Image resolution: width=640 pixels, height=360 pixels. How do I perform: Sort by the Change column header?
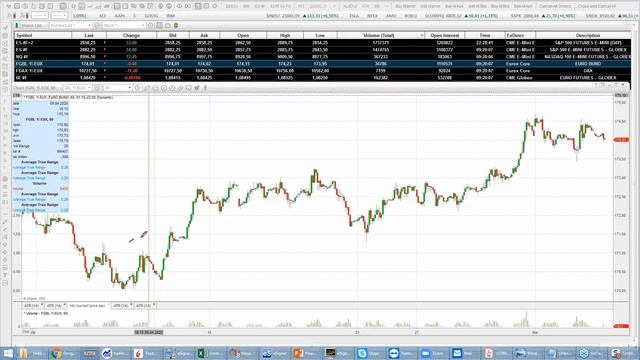(x=131, y=36)
